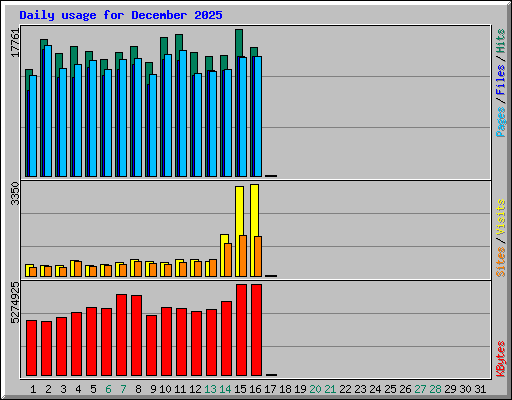Click the cyan 'Pages' legend label

(500, 122)
